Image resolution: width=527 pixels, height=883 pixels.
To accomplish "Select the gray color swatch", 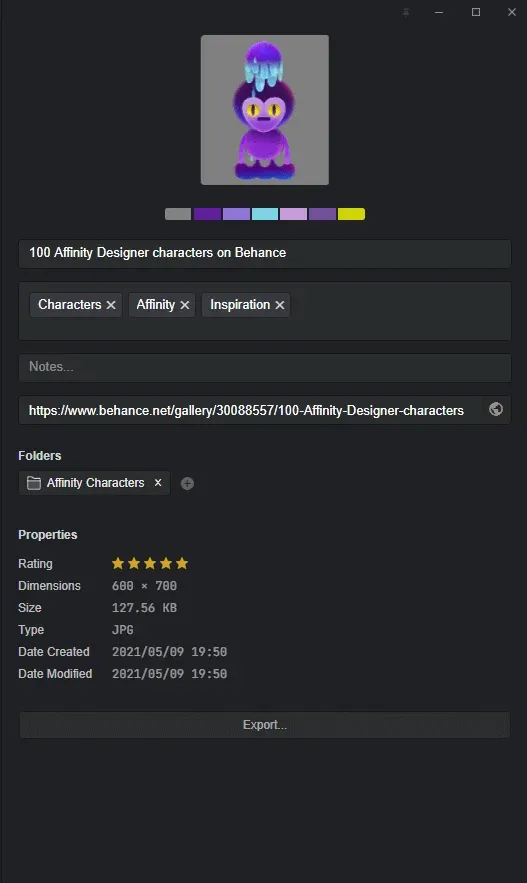I will tap(178, 214).
